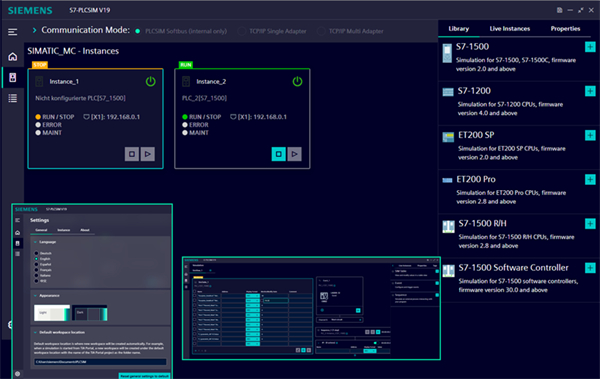This screenshot has height=379, width=600.
Task: Collapse the Communication Mode chevron
Action: coord(34,30)
